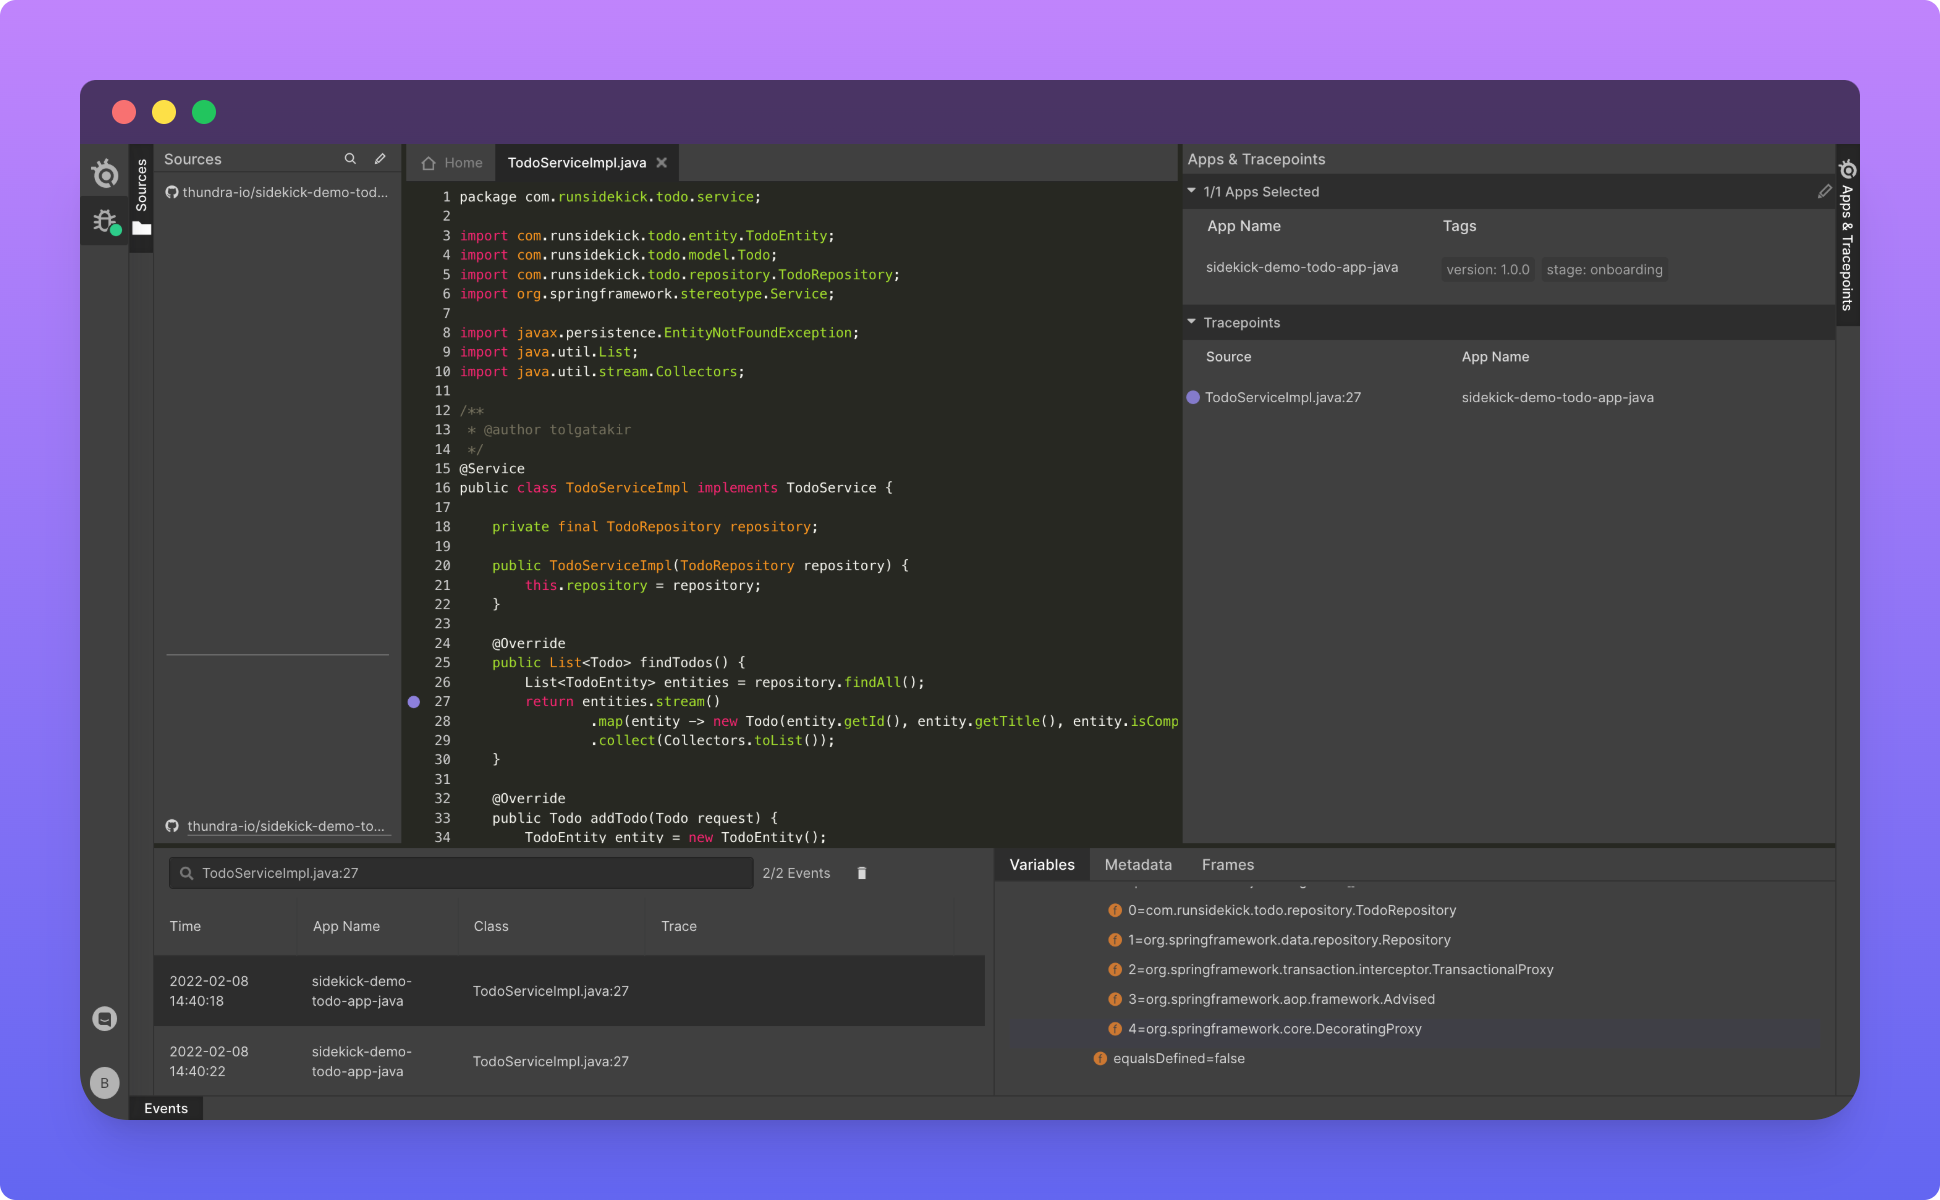
Task: Click line 16 class declaration in editor
Action: pyautogui.click(x=676, y=488)
